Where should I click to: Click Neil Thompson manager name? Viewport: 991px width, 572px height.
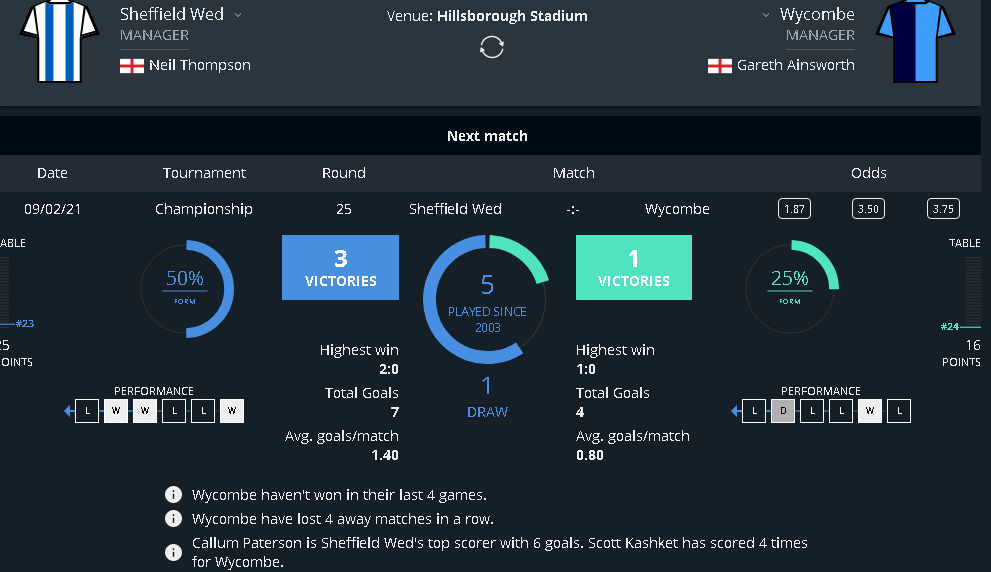click(199, 65)
